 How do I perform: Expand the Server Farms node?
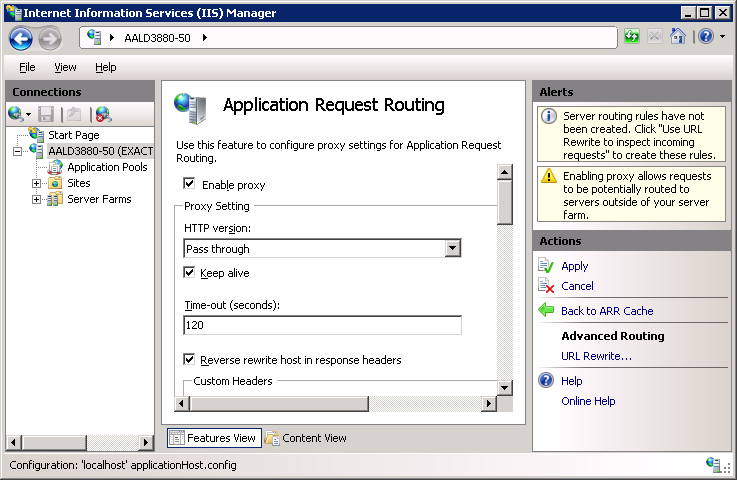click(x=36, y=199)
